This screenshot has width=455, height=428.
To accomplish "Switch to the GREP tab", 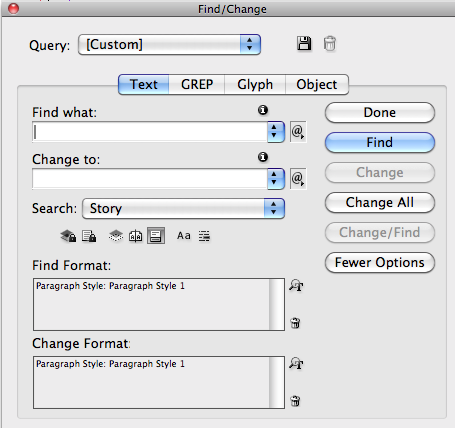I will [197, 84].
